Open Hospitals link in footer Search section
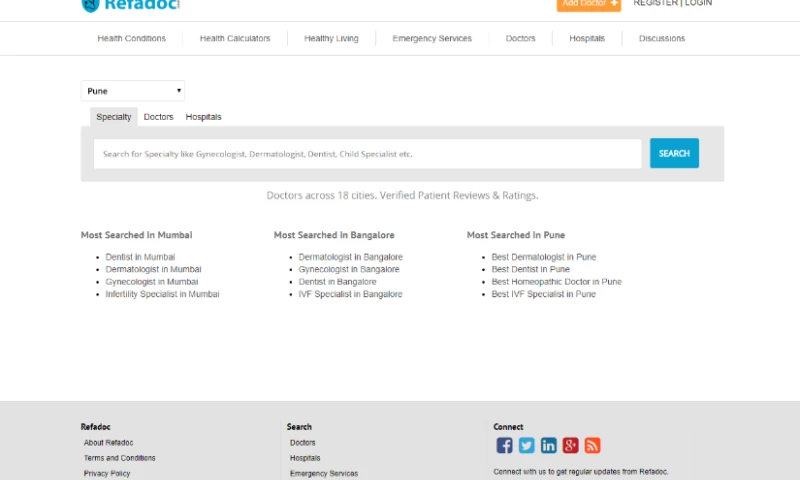Image resolution: width=800 pixels, height=480 pixels. [305, 458]
